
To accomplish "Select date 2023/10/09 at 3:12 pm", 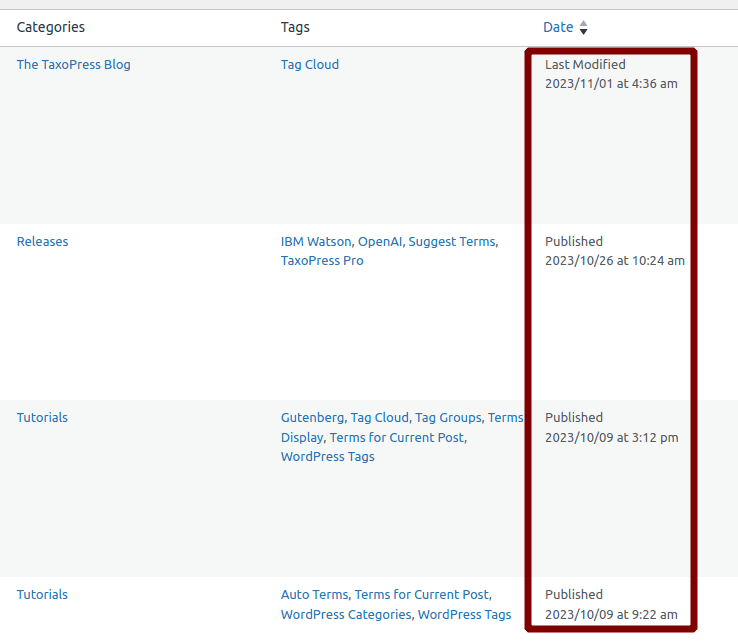I will point(611,438).
